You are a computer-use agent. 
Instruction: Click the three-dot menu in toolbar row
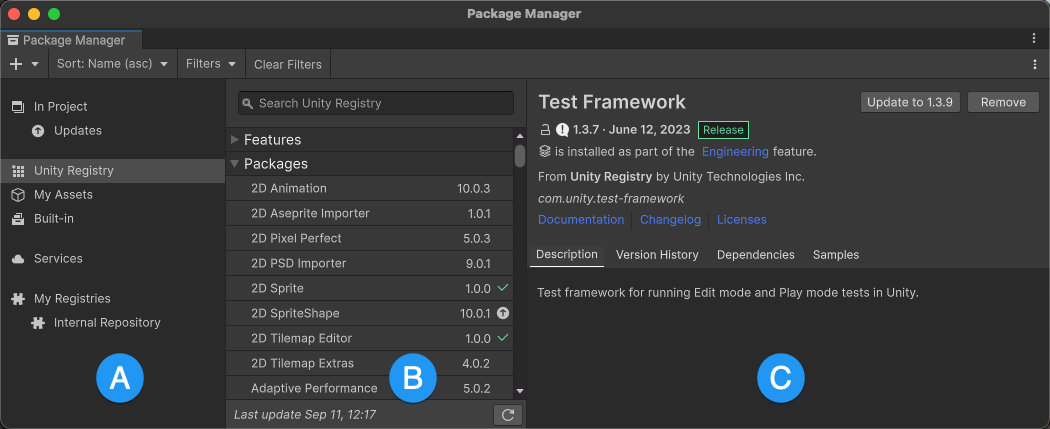coord(1034,64)
